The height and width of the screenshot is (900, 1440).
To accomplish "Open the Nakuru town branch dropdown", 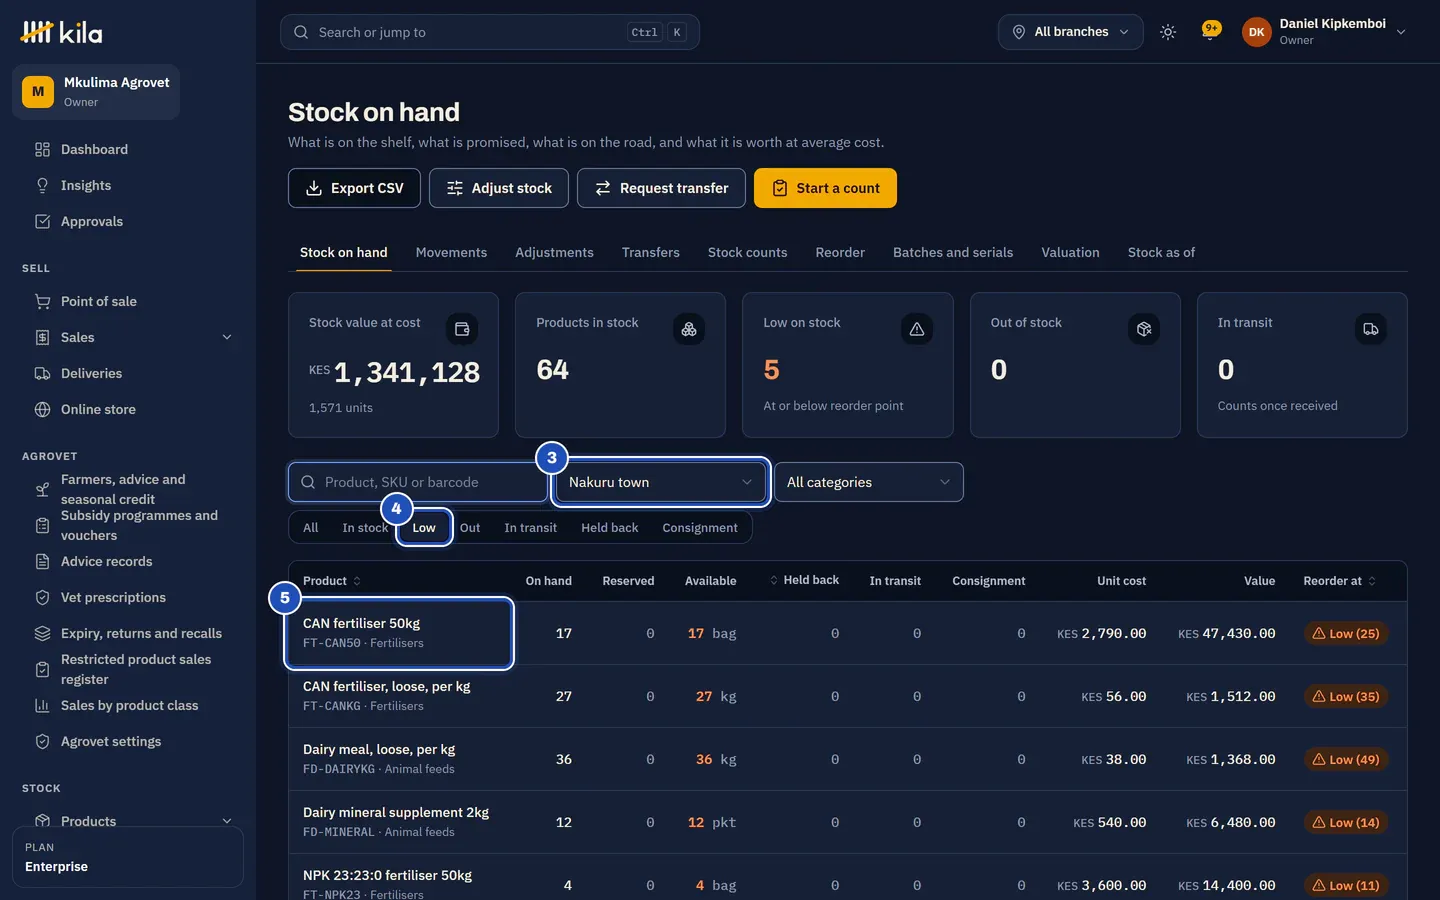I will [x=660, y=482].
